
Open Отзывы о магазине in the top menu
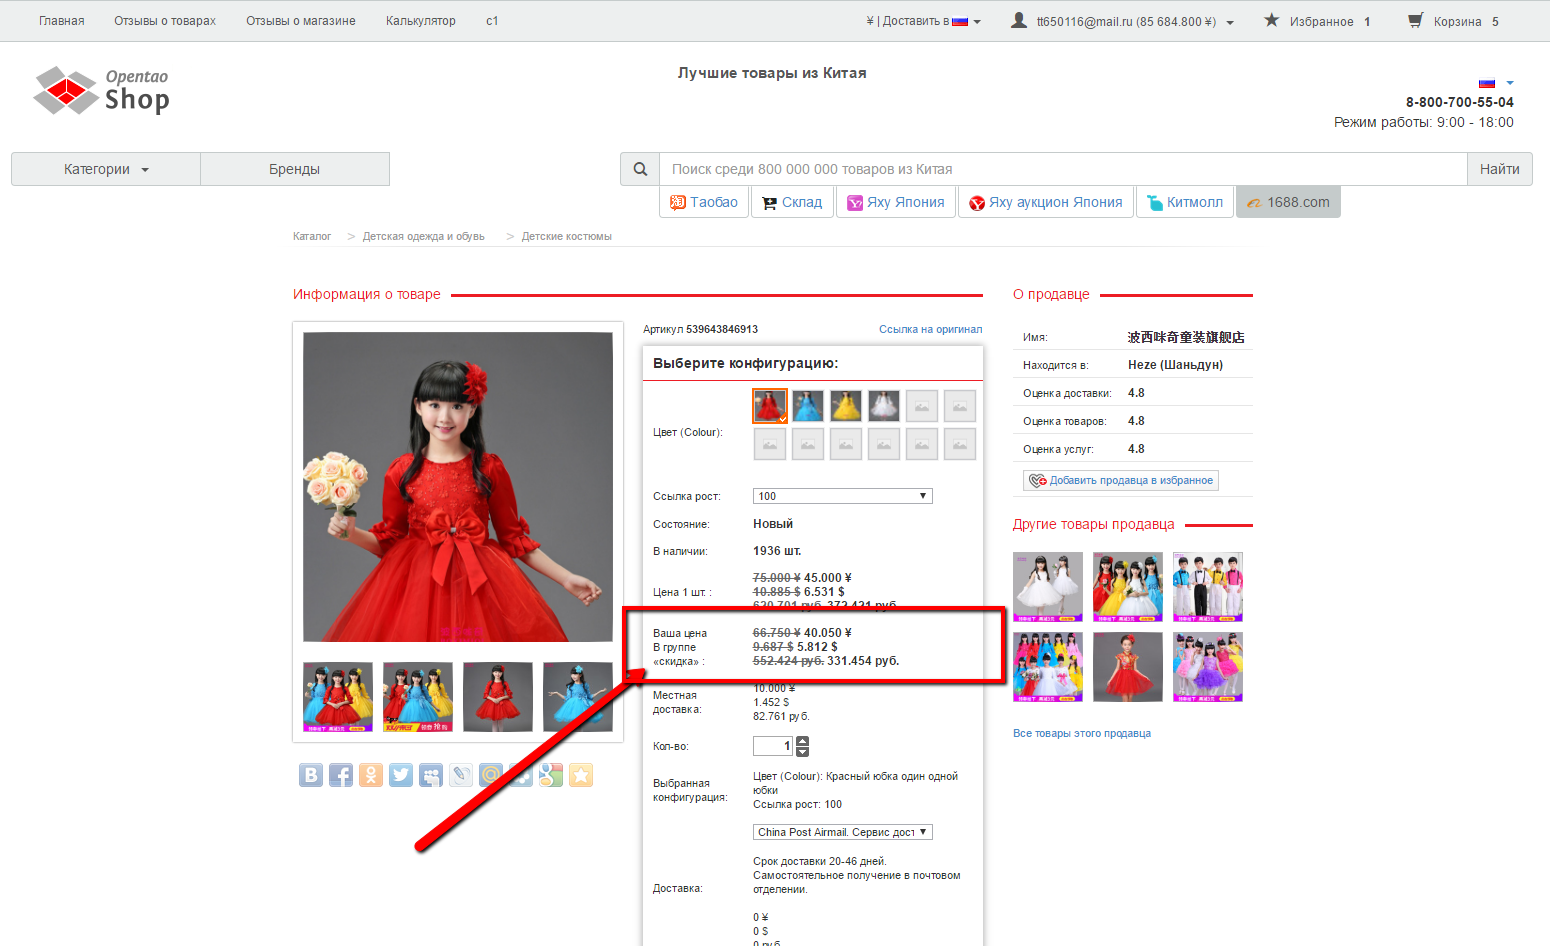click(x=301, y=21)
